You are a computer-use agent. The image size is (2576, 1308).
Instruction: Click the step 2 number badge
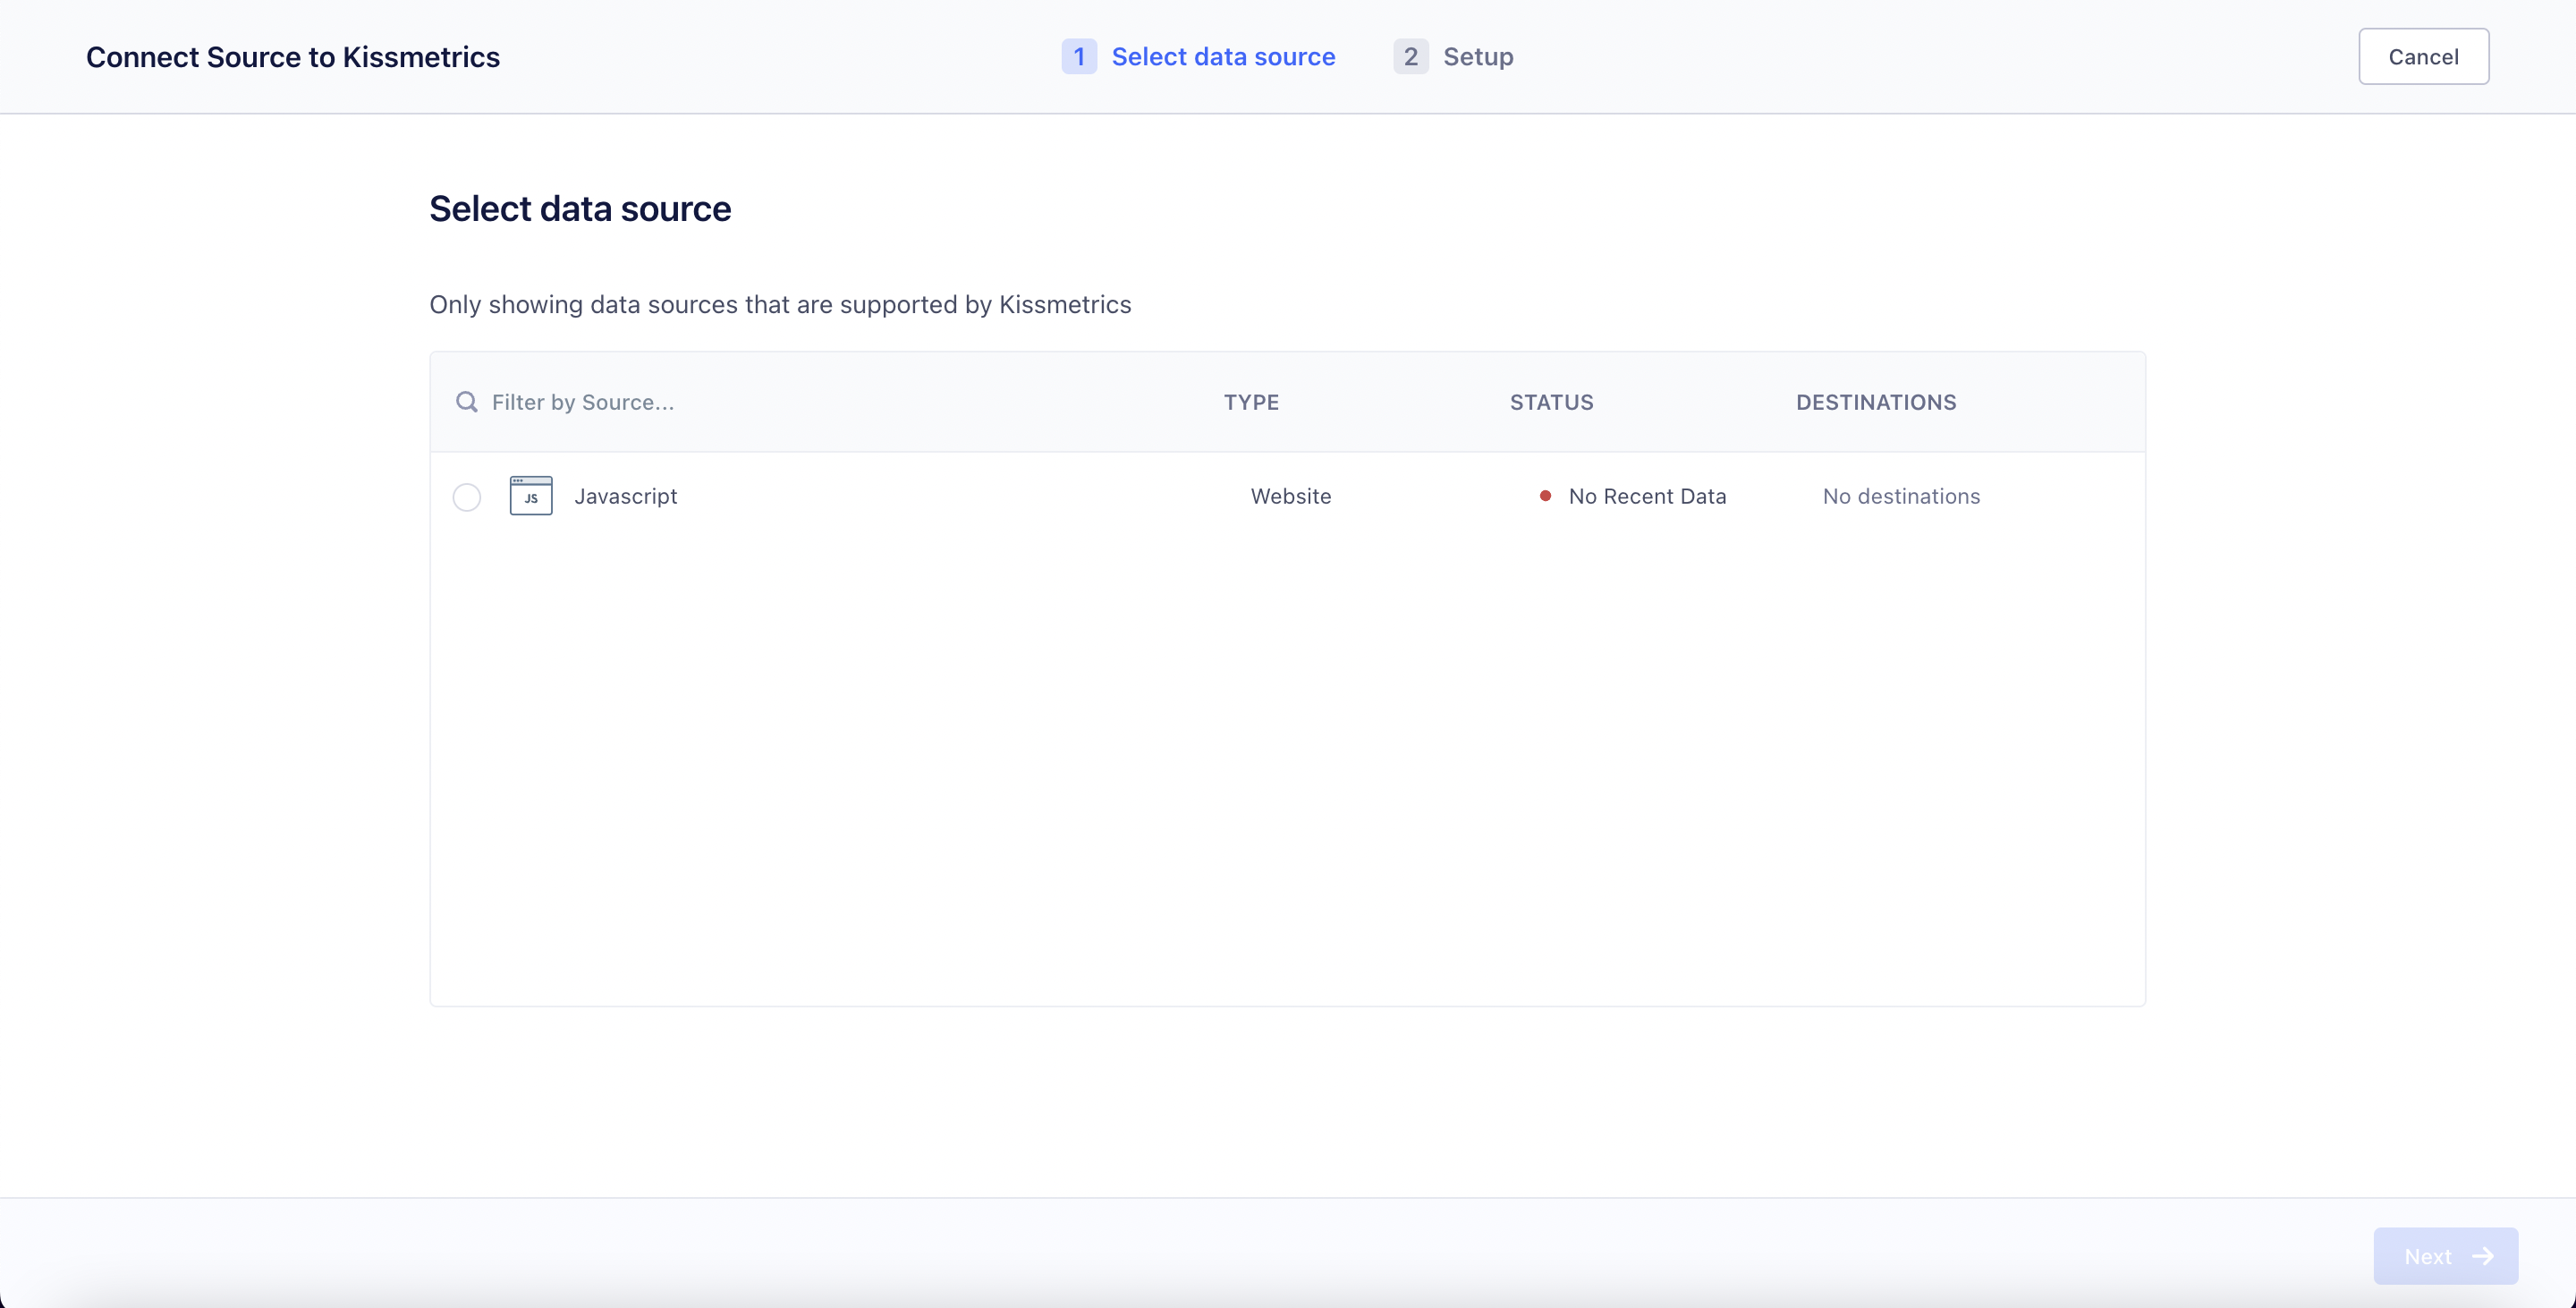coord(1410,57)
